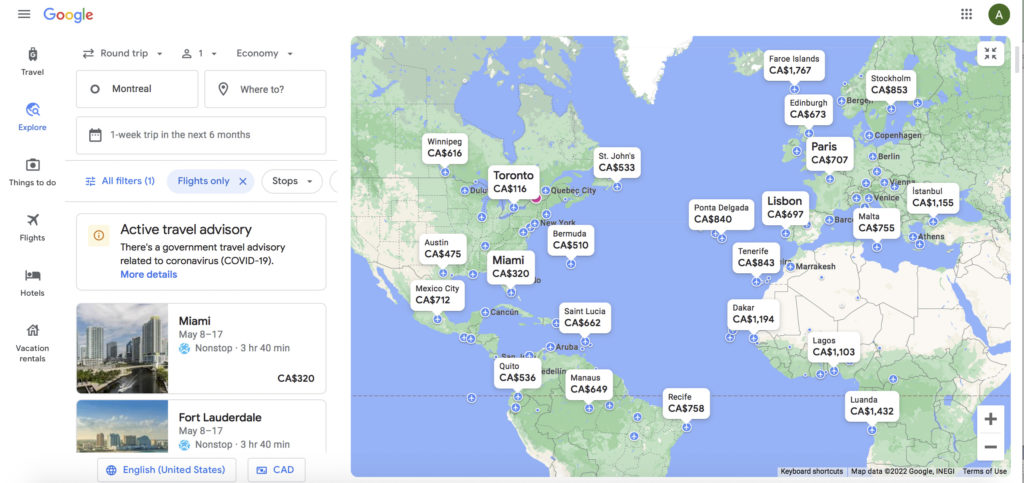
Task: Remove the Flights only filter
Action: 242,181
